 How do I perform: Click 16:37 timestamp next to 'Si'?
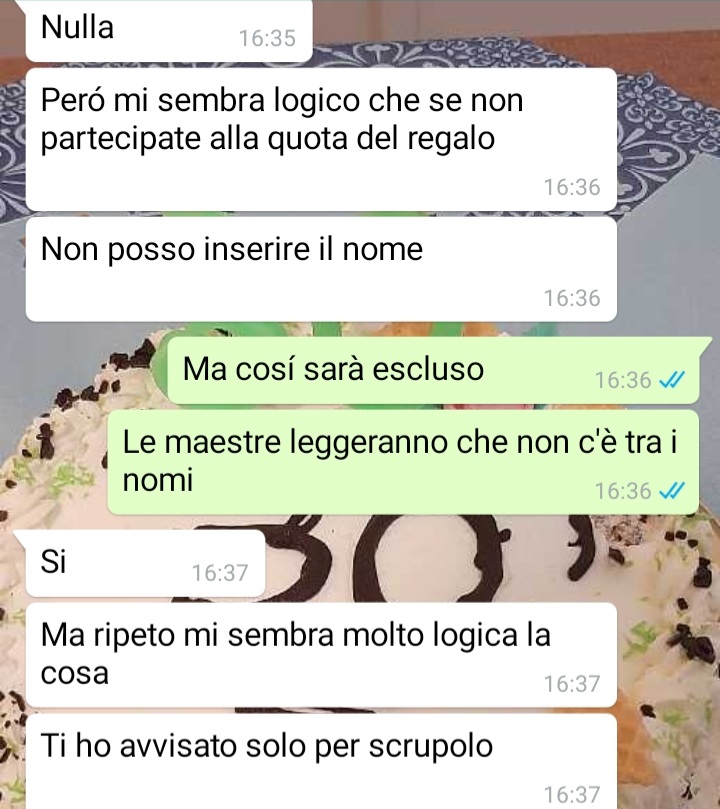click(220, 573)
